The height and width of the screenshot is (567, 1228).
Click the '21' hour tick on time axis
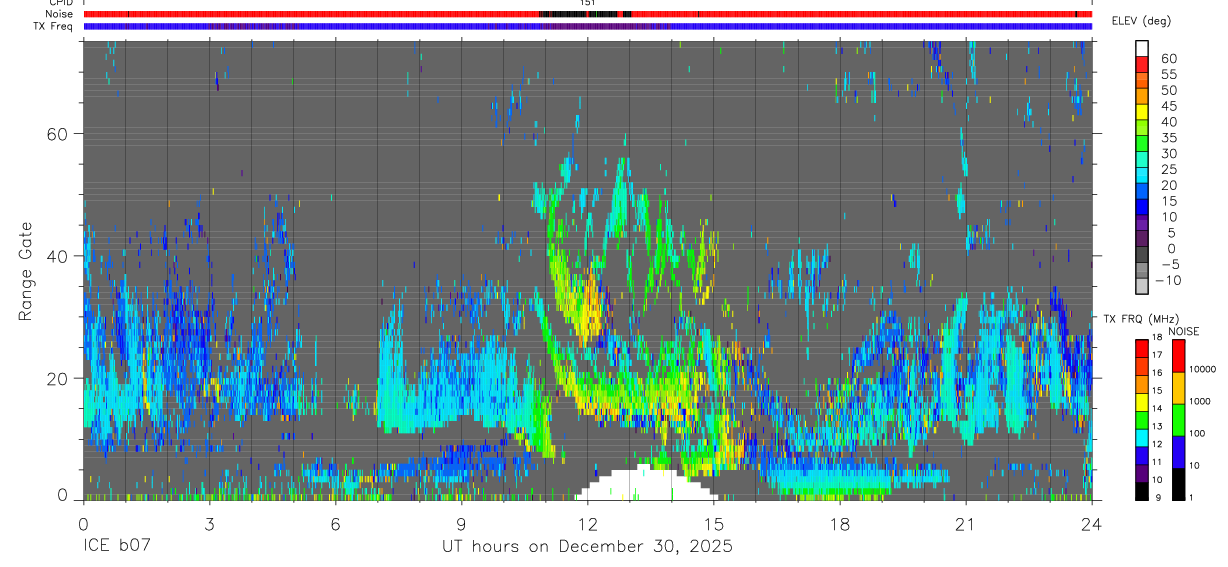[x=965, y=523]
